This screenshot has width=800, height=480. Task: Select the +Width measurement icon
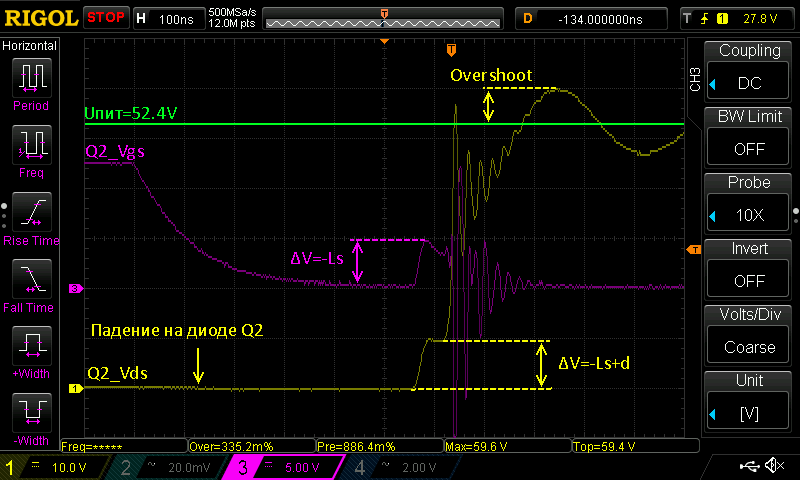(32, 346)
